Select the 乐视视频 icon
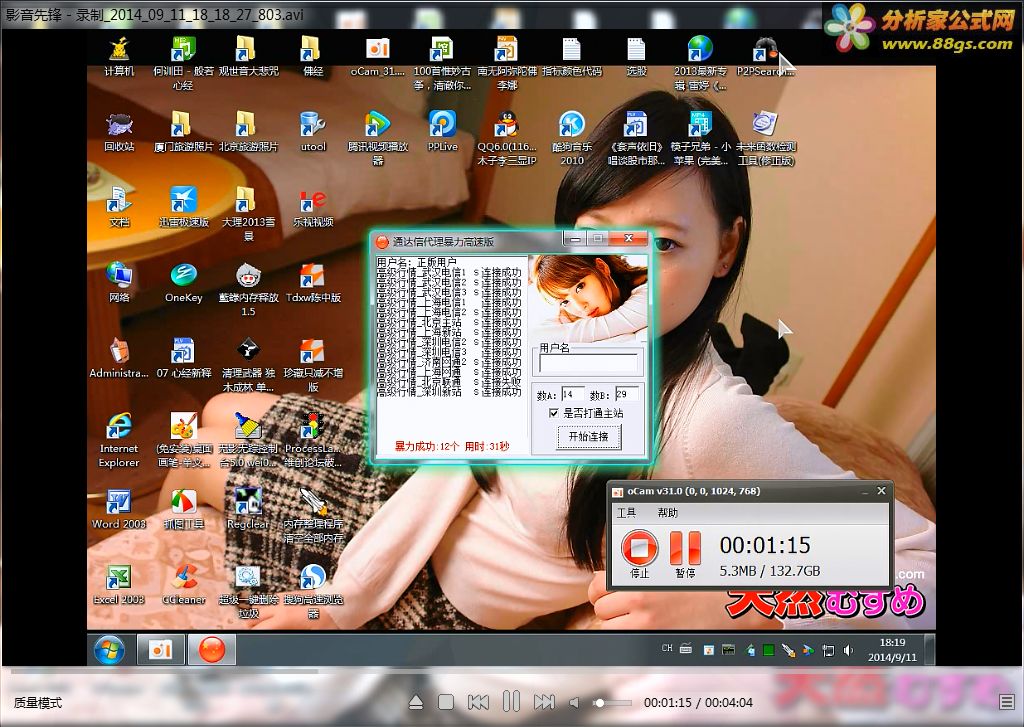The image size is (1024, 727). pyautogui.click(x=313, y=206)
